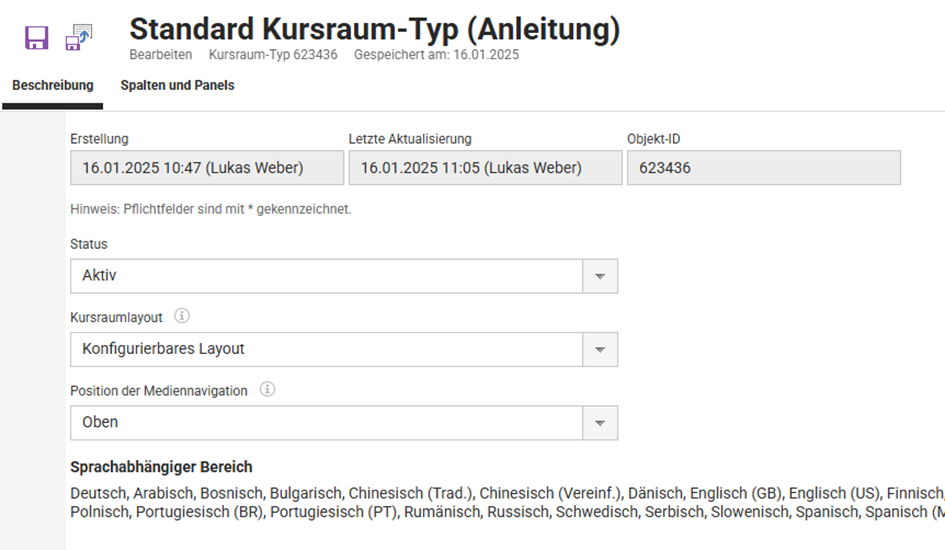Expand Position der Mediennavigation dropdown

[600, 423]
